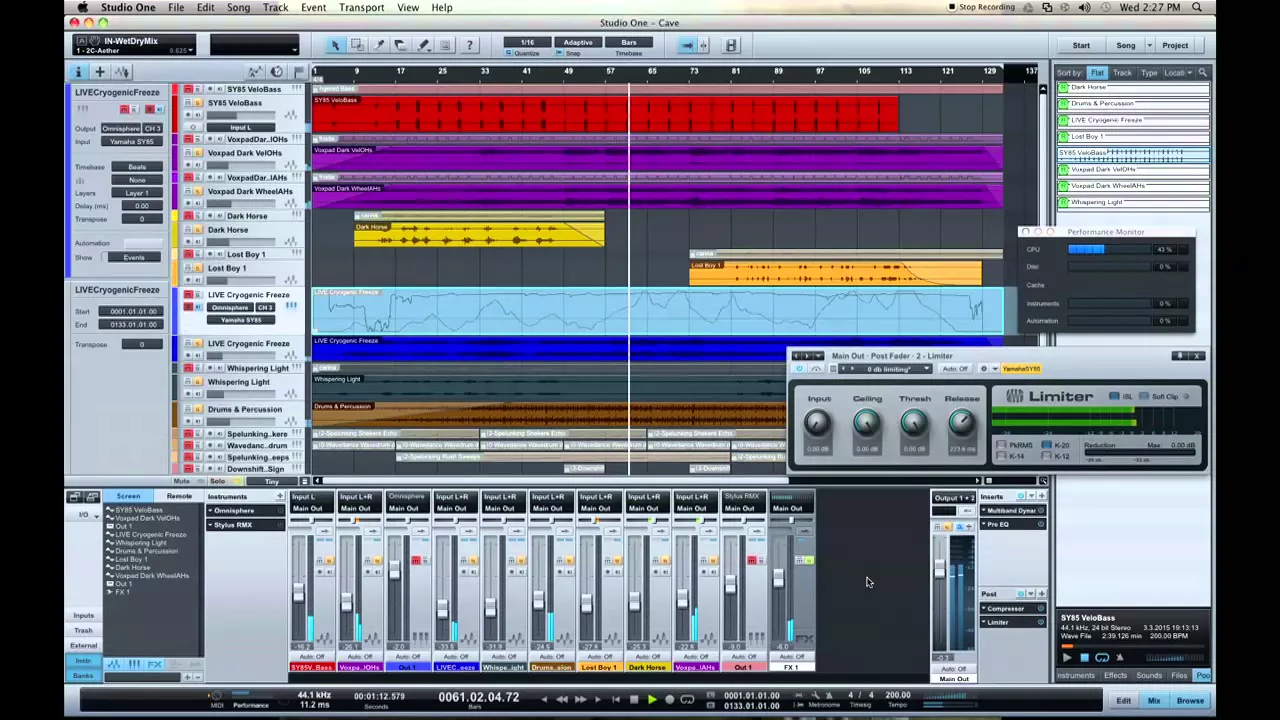Image resolution: width=1280 pixels, height=720 pixels.
Task: Click the add track plus icon
Action: 99,72
